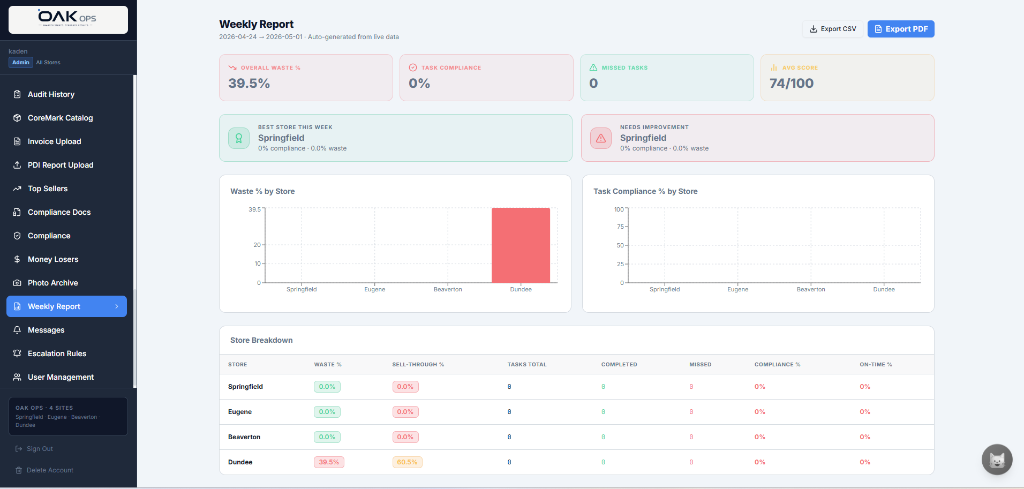Click the Avg Score bar-chart icon
Viewport: 1024px width, 489px height.
773,67
